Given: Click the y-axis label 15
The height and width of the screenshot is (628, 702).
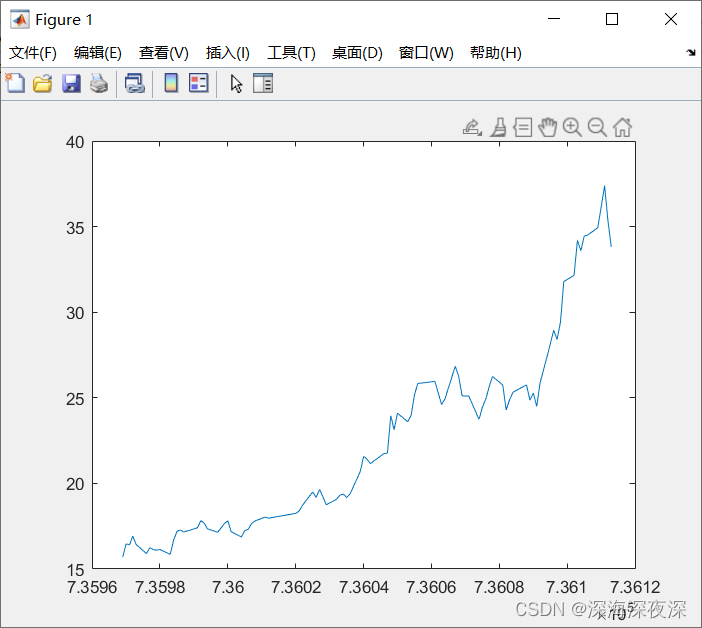Looking at the screenshot, I should point(75,570).
